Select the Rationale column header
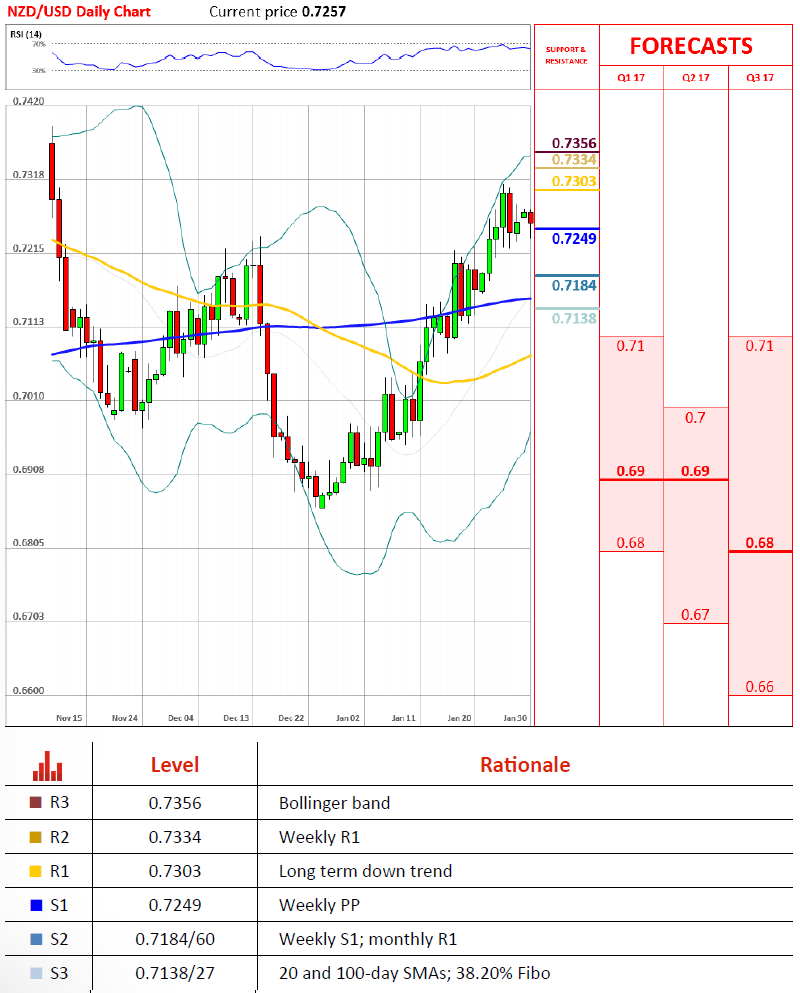 pyautogui.click(x=525, y=765)
